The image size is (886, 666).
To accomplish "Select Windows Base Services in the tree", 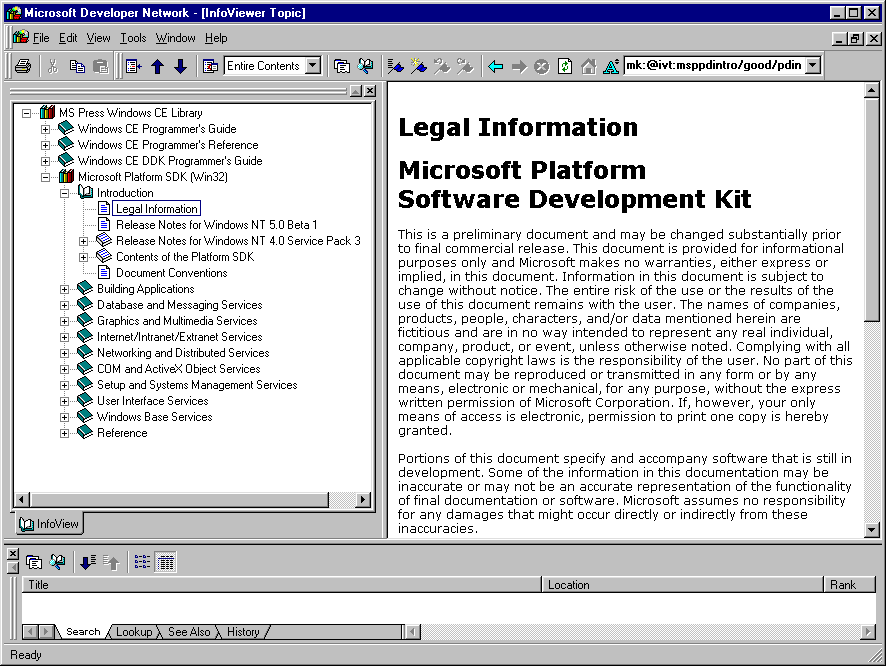I will 155,417.
